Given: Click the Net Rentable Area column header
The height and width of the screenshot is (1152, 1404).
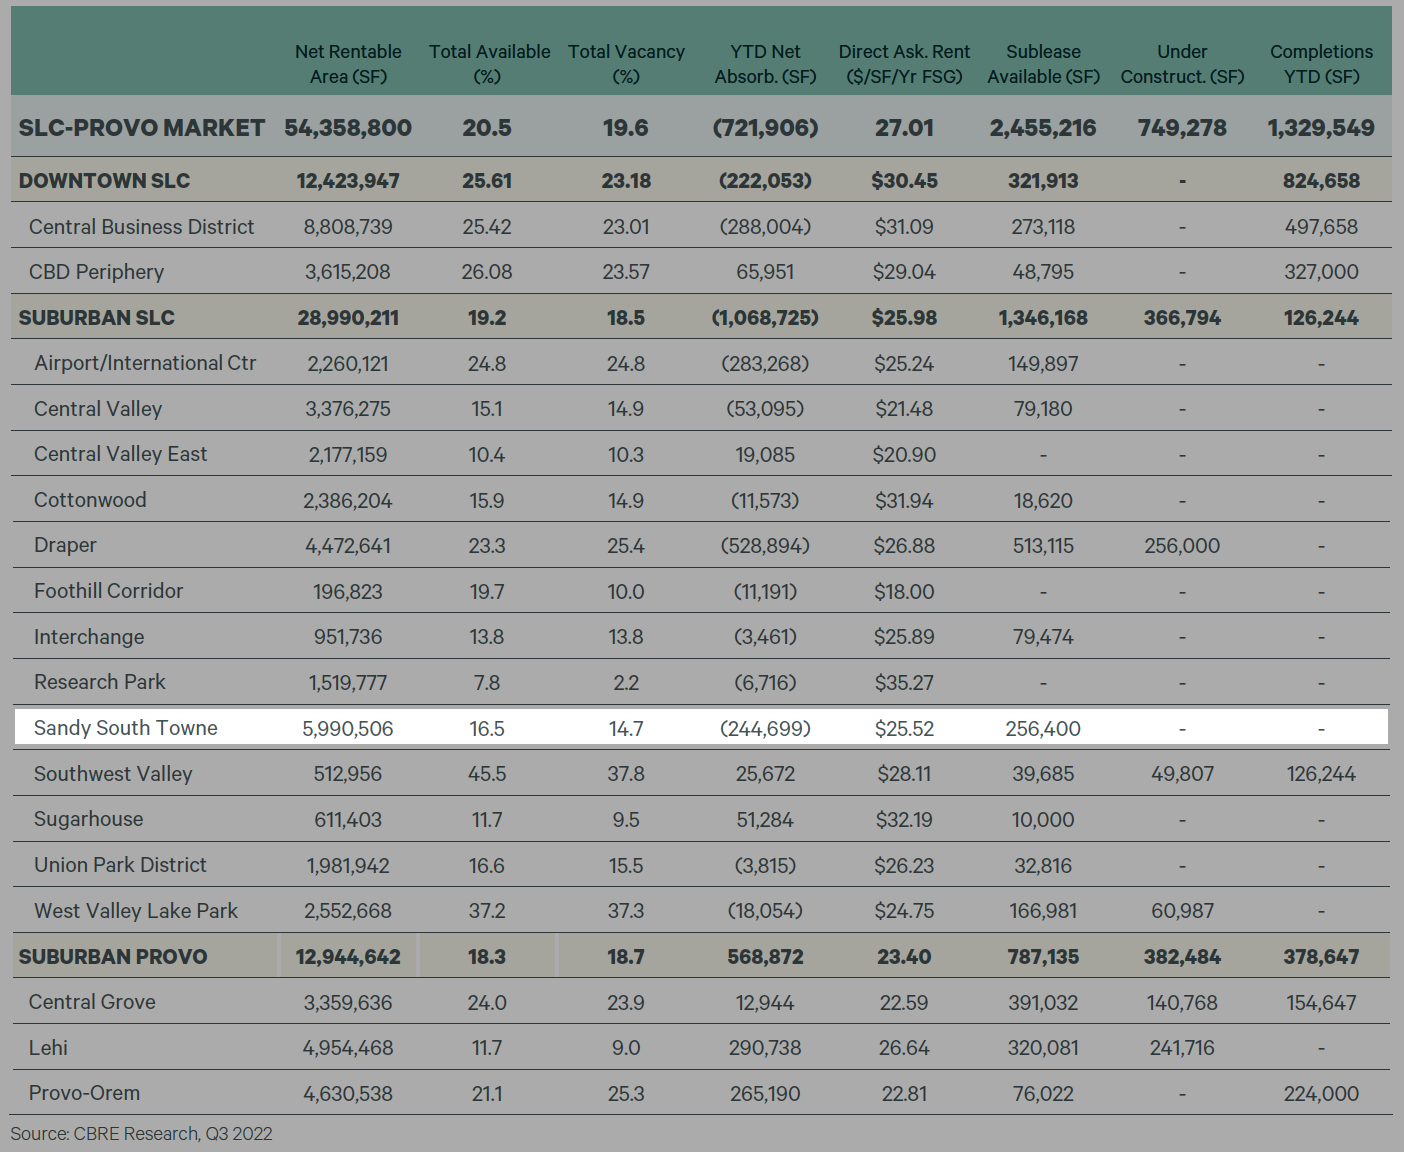Looking at the screenshot, I should (x=347, y=64).
